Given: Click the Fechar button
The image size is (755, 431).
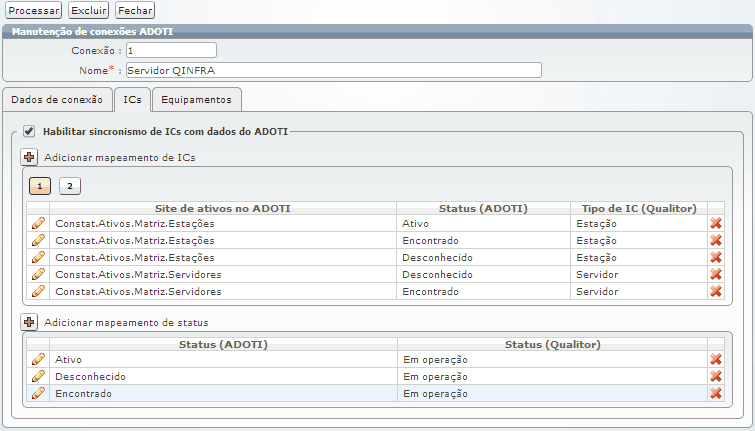Looking at the screenshot, I should (135, 10).
